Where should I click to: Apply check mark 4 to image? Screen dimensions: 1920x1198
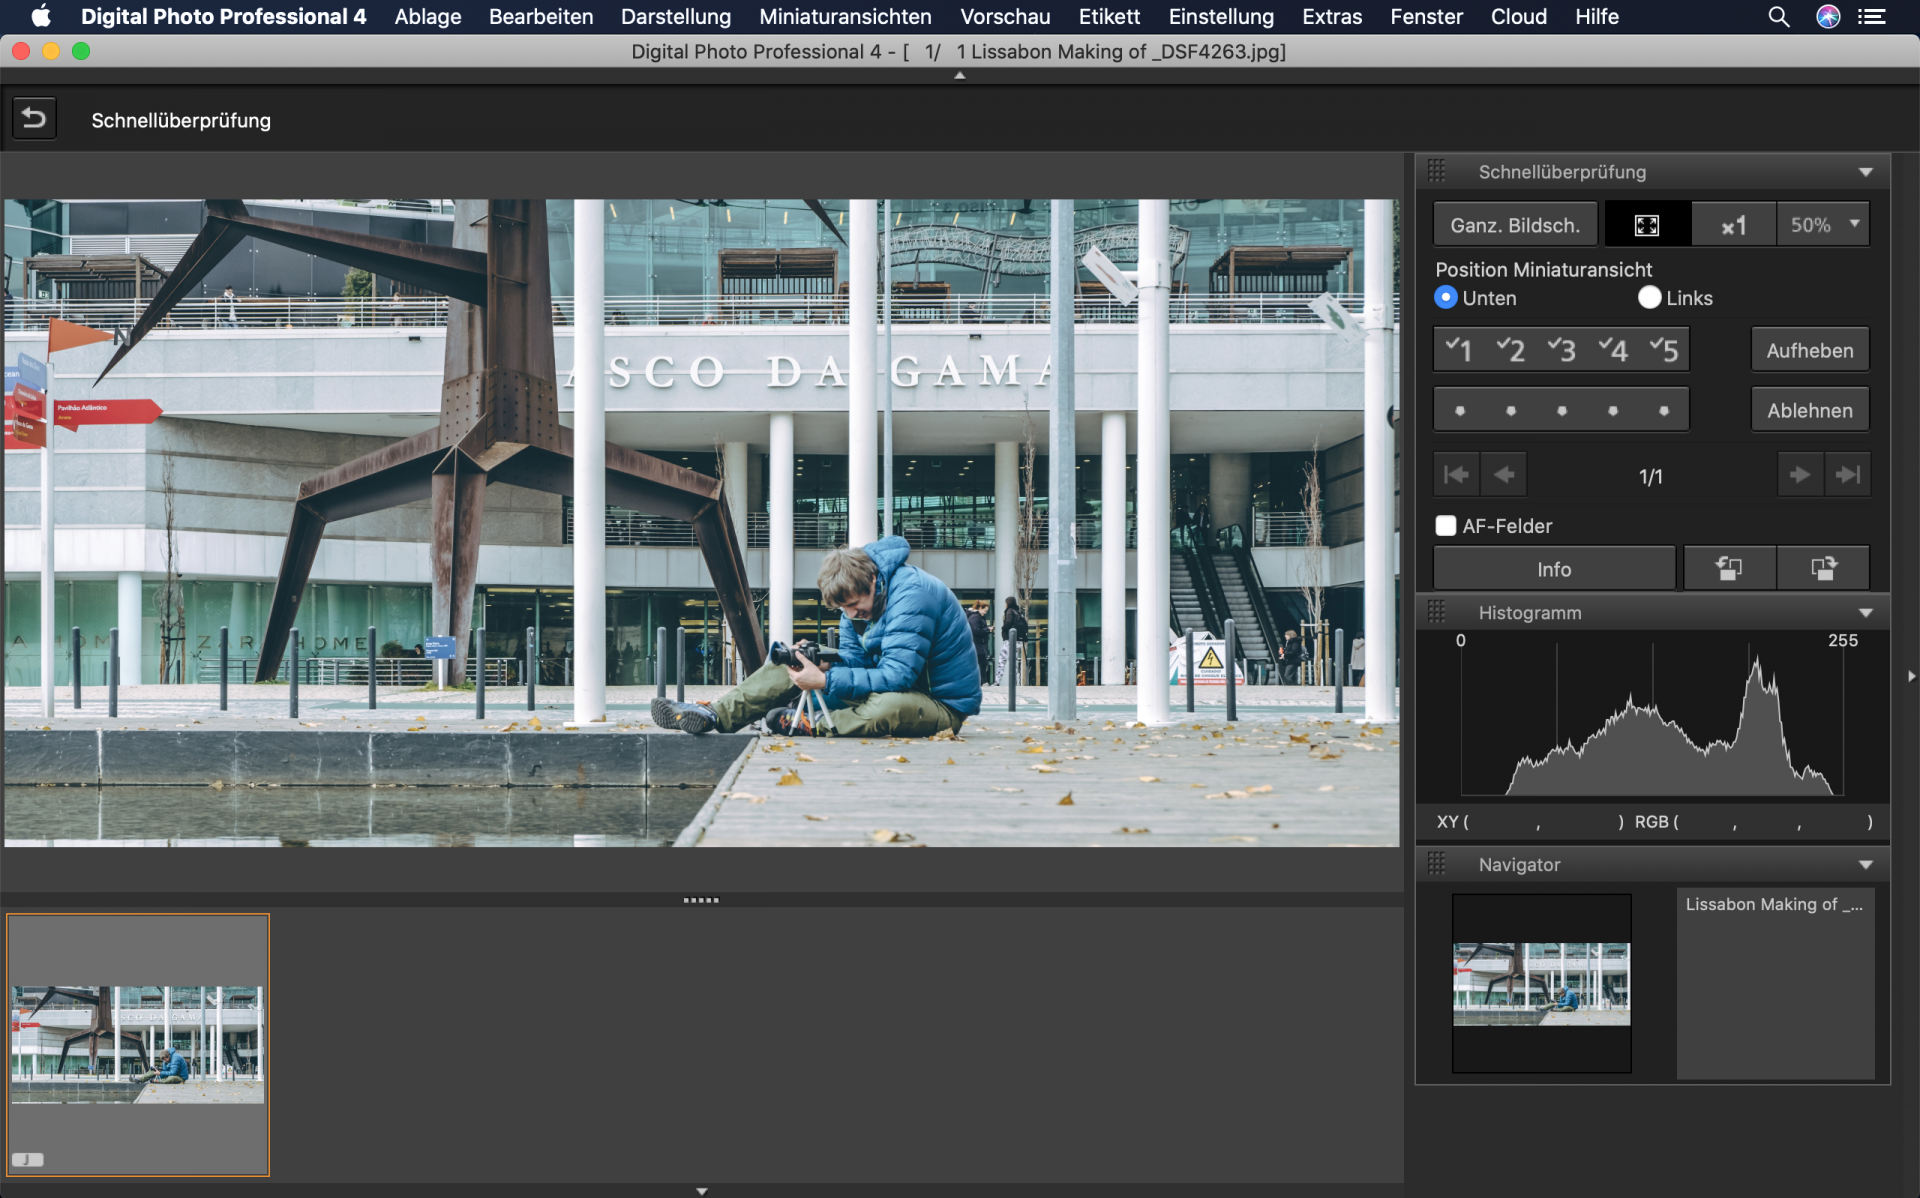coord(1612,350)
